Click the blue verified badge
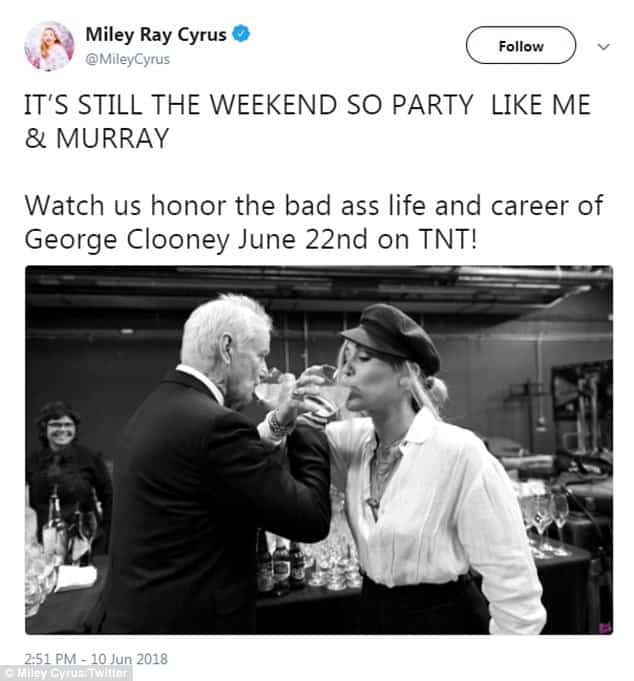 click(x=240, y=36)
